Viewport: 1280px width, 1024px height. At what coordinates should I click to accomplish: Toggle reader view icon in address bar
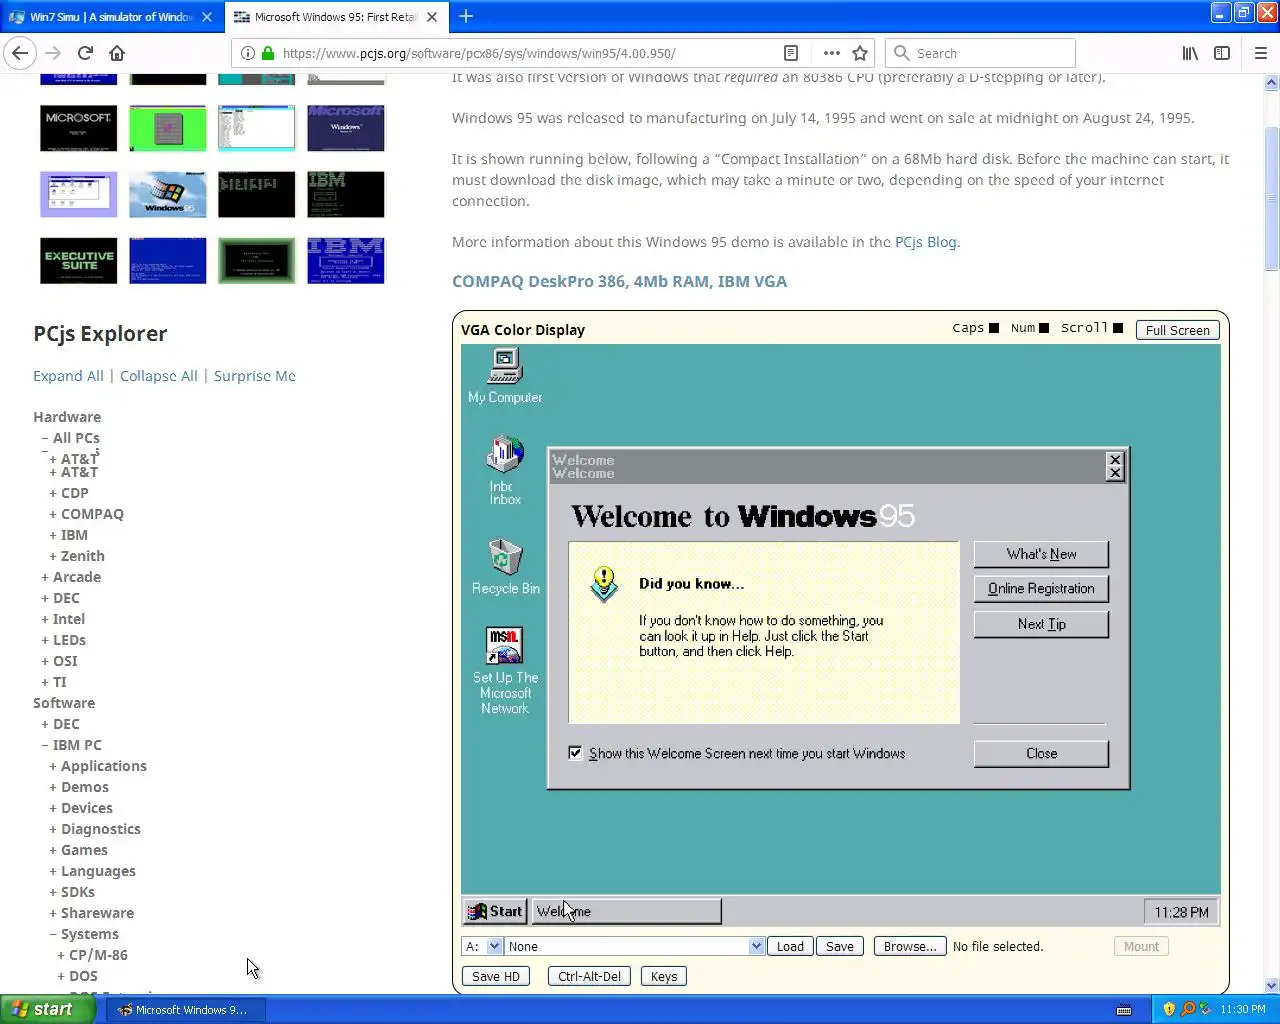(790, 53)
